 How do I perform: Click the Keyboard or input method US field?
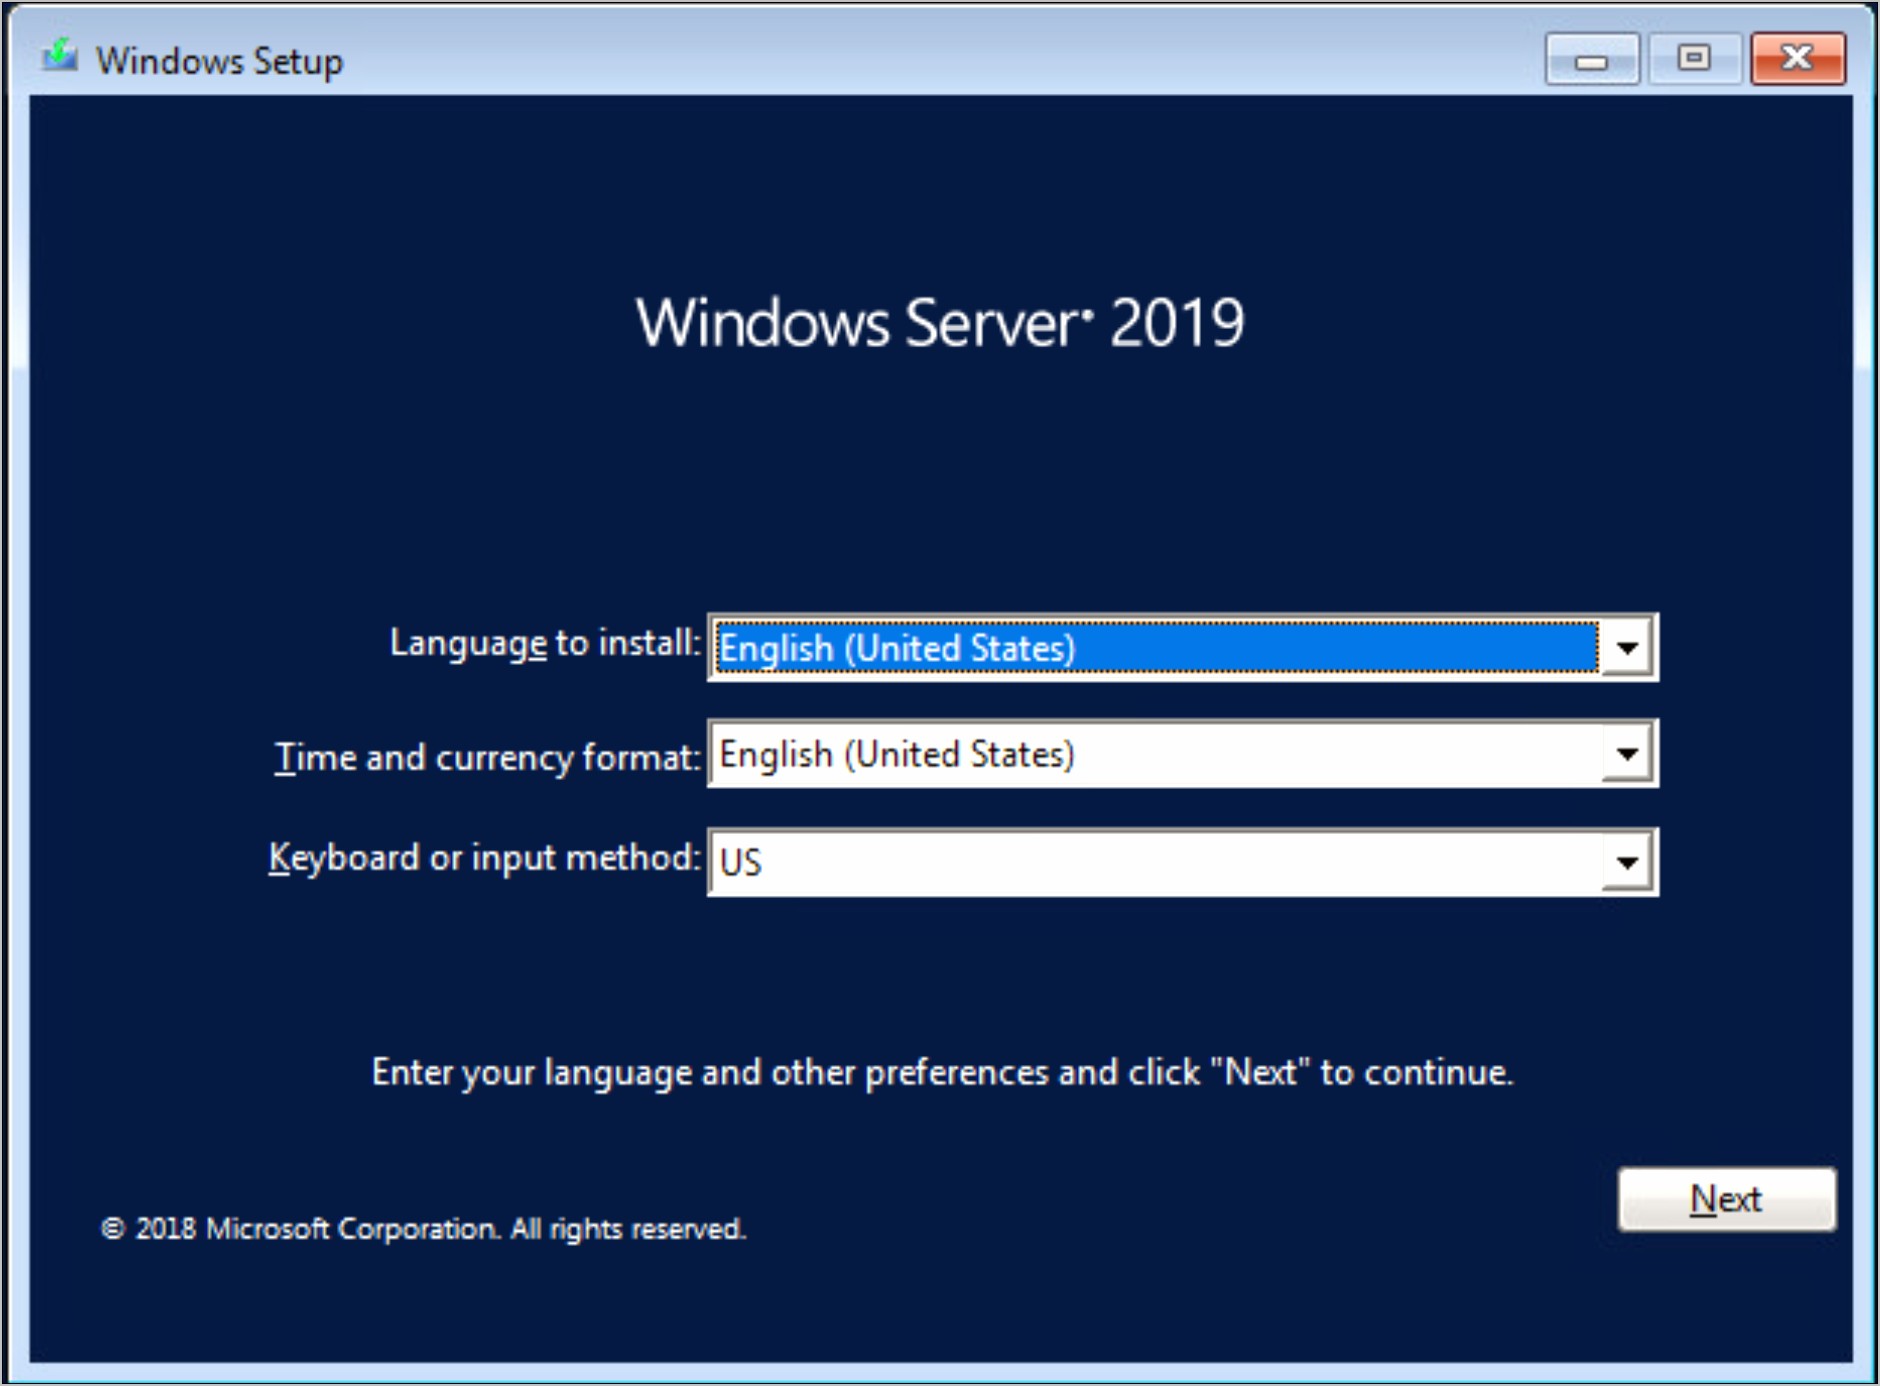pyautogui.click(x=1183, y=862)
